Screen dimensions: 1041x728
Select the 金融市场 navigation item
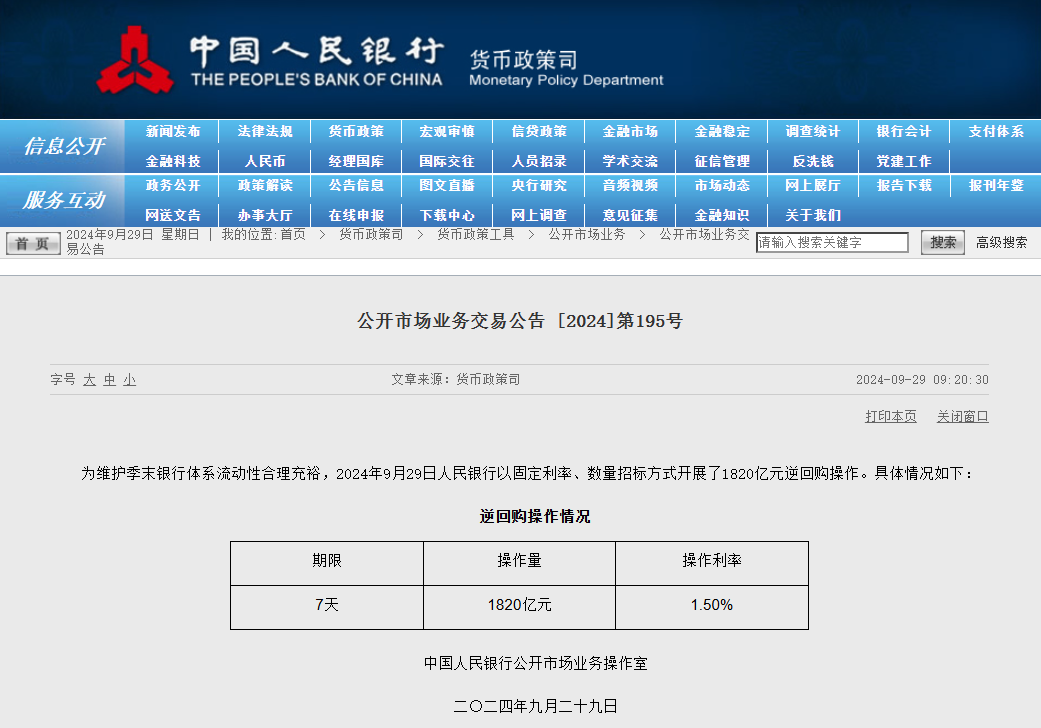630,132
